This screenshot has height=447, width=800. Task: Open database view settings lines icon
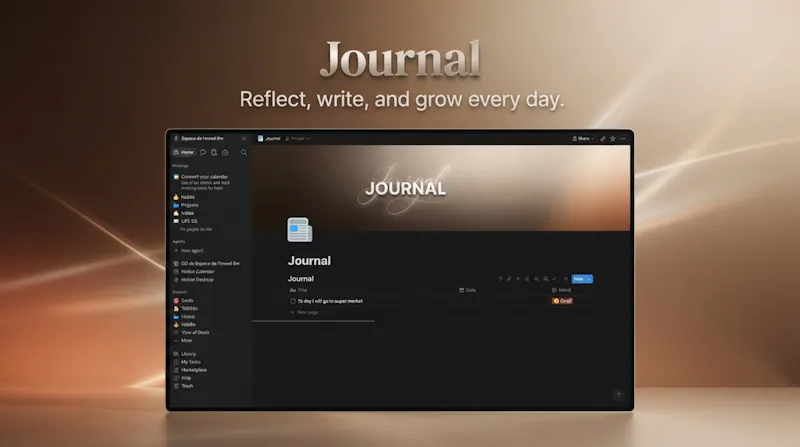(565, 279)
